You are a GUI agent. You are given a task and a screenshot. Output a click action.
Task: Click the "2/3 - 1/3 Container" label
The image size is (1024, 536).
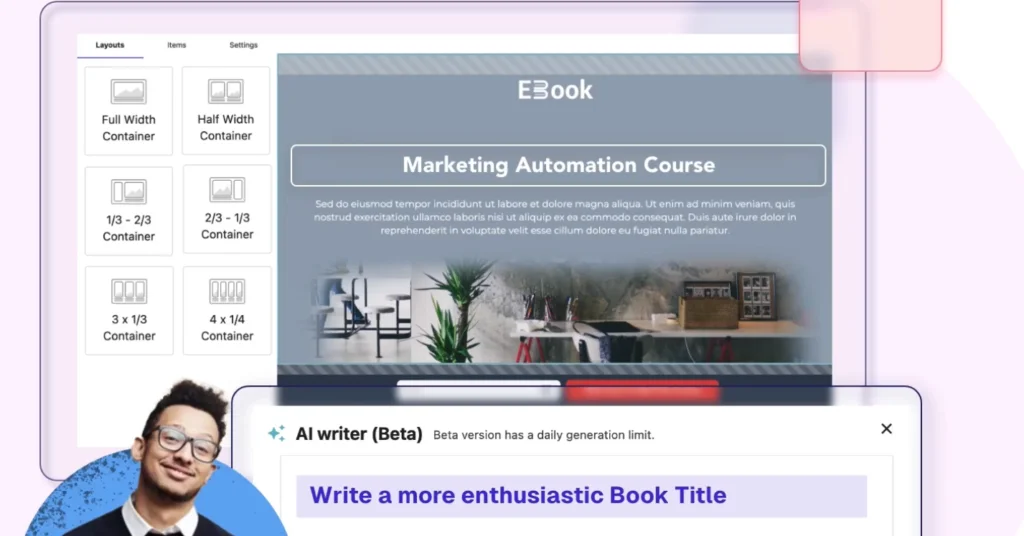pyautogui.click(x=227, y=226)
